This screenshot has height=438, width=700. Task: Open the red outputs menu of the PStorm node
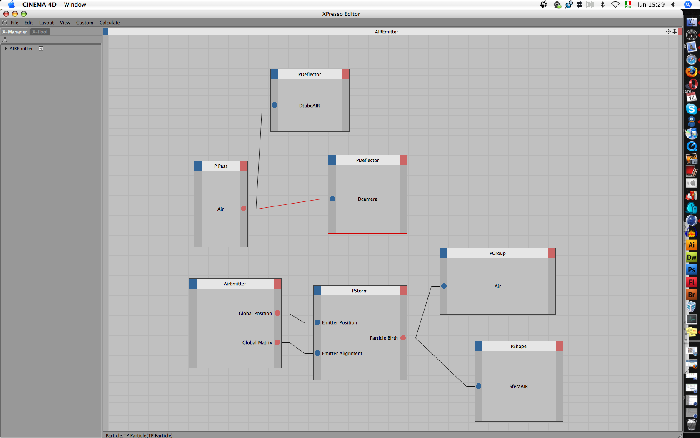(x=404, y=291)
